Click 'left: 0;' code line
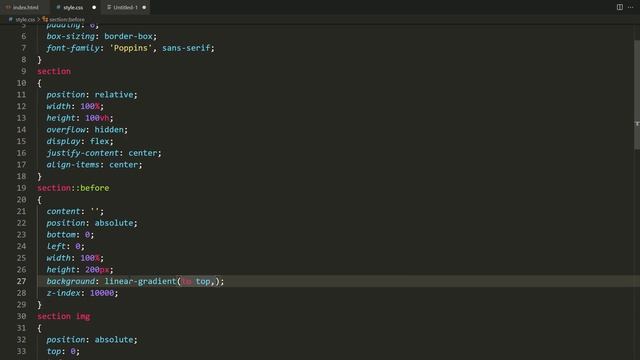 65,246
